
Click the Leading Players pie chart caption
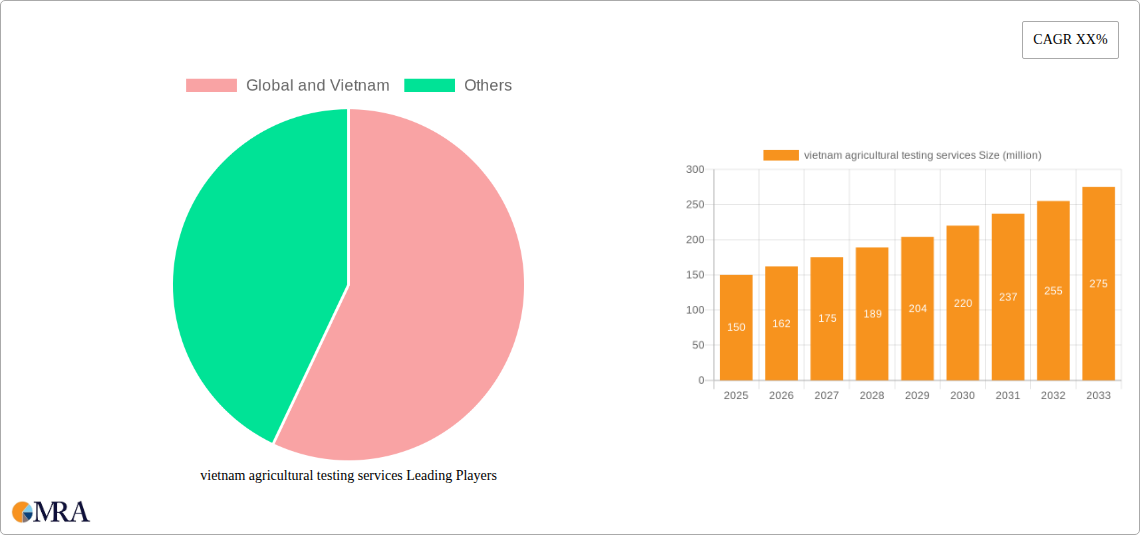348,476
